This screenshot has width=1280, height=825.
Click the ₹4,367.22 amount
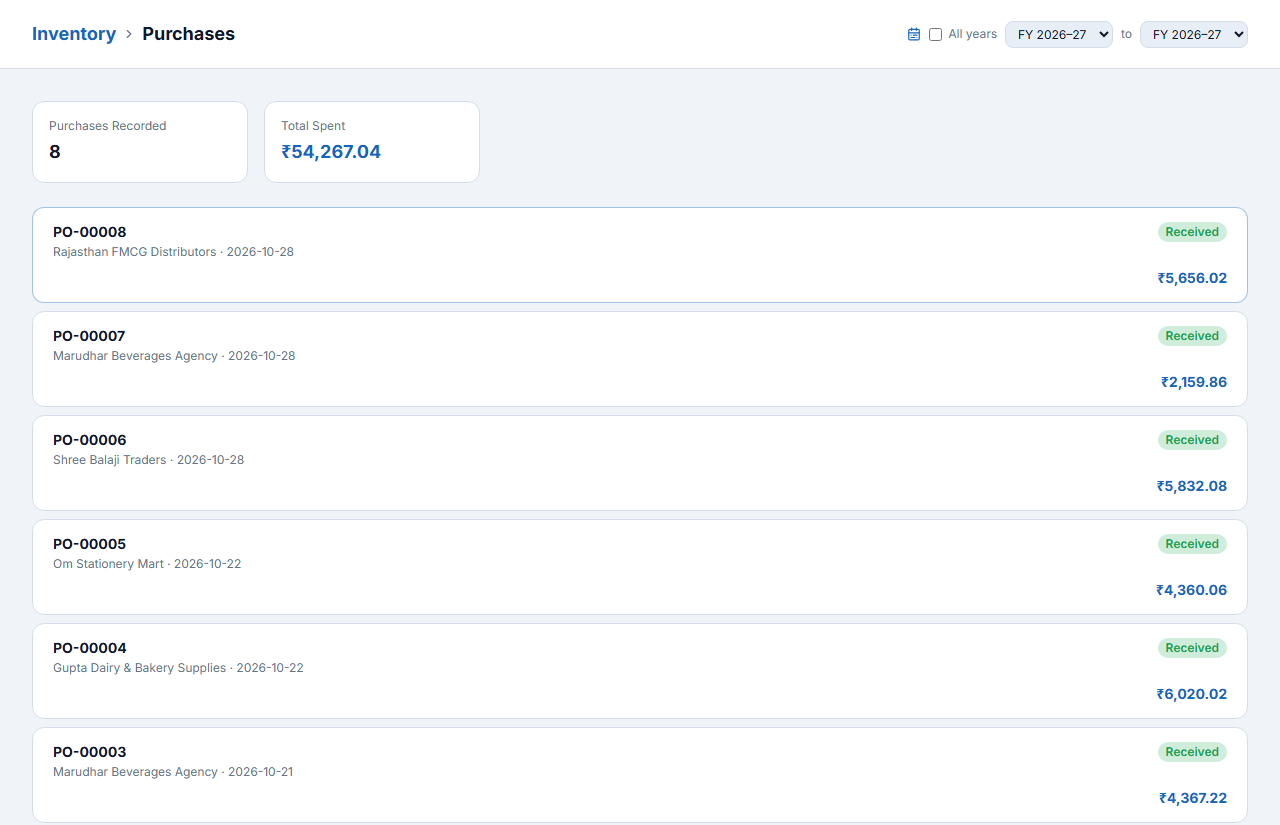tap(1193, 798)
